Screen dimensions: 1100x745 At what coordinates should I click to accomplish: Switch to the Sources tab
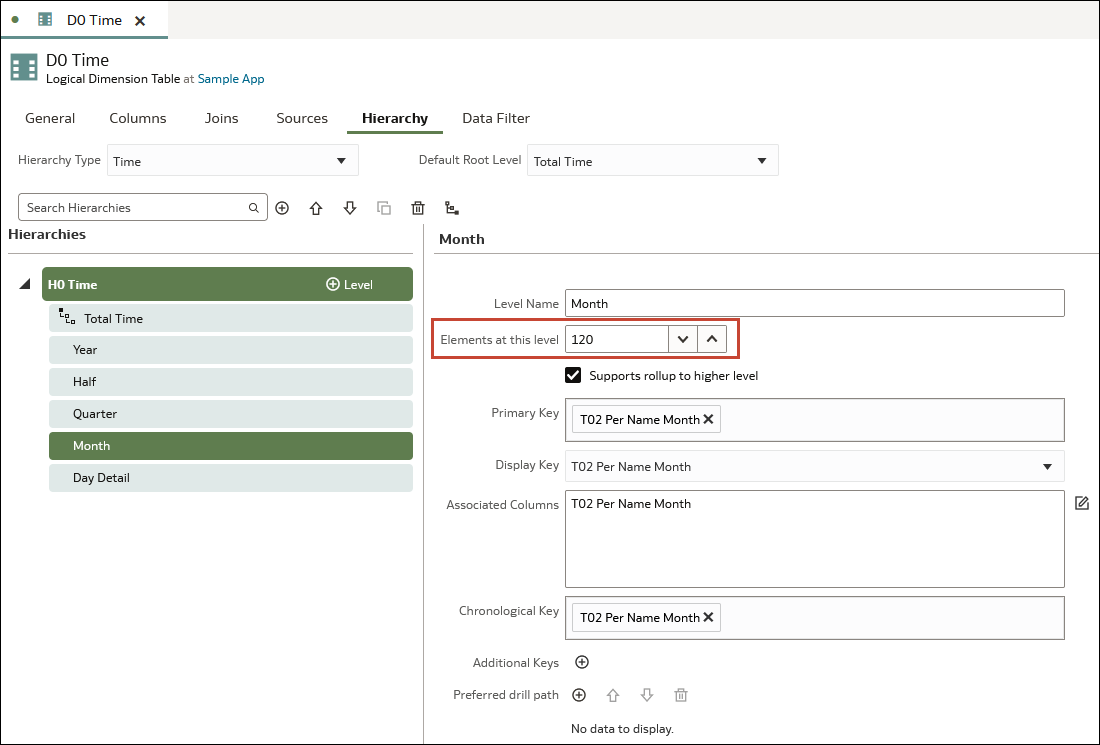tap(302, 118)
